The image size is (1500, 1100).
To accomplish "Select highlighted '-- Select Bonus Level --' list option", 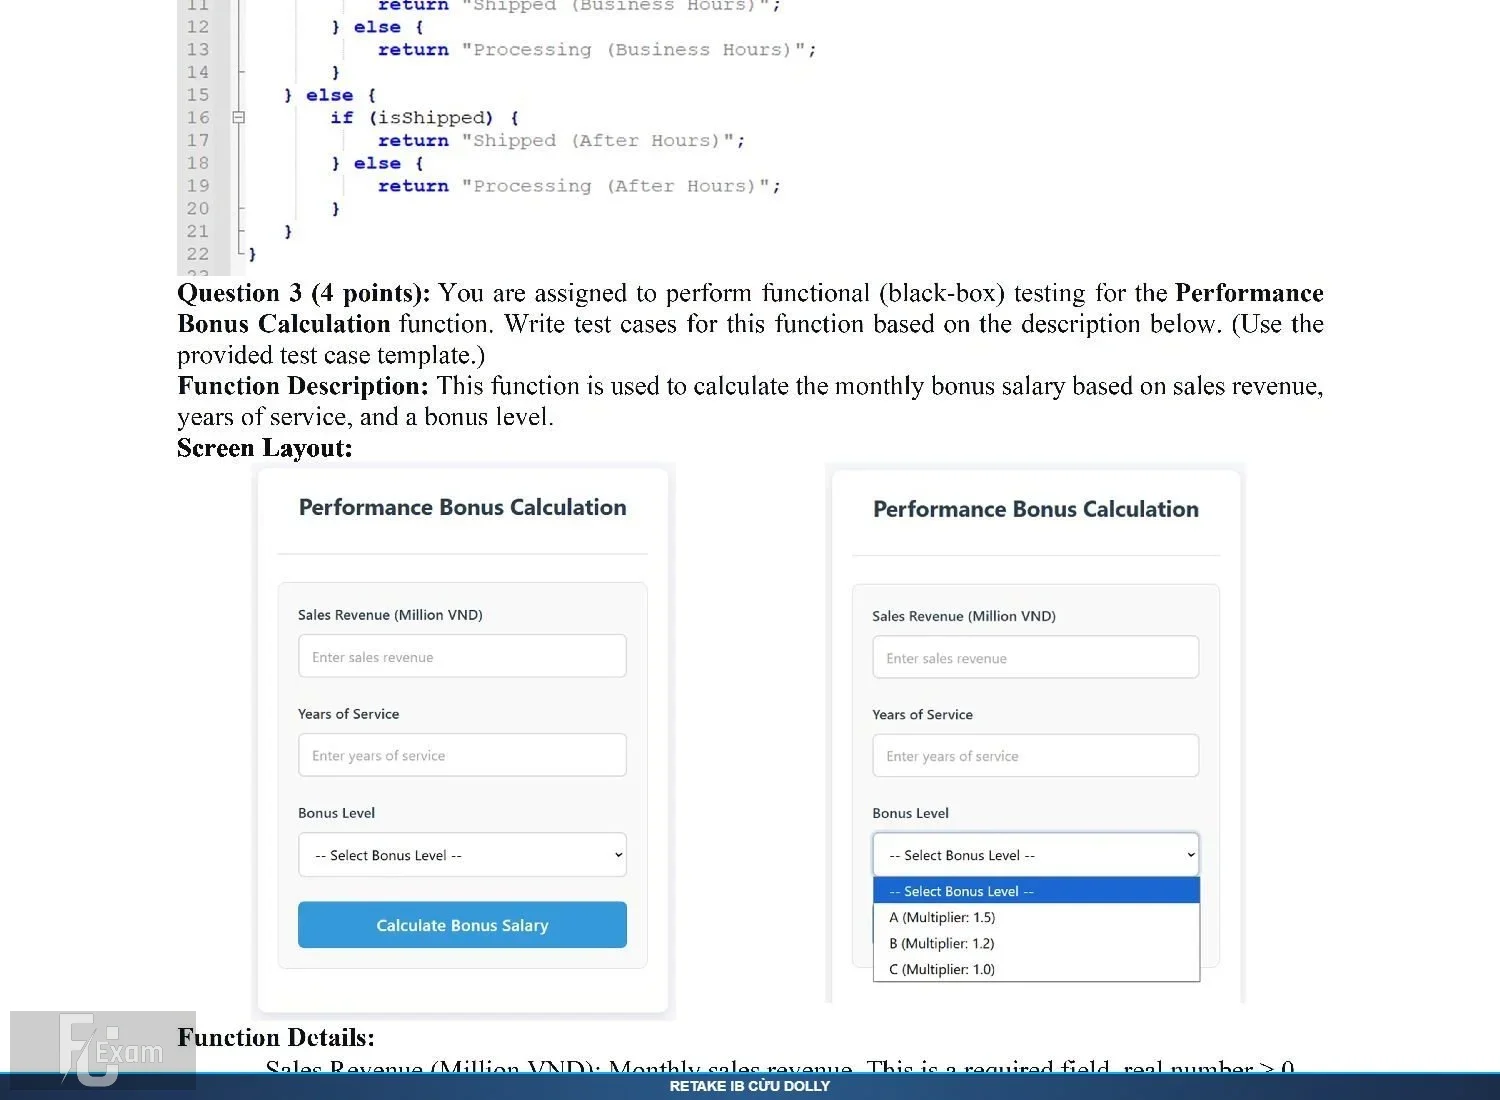I will 1036,891.
